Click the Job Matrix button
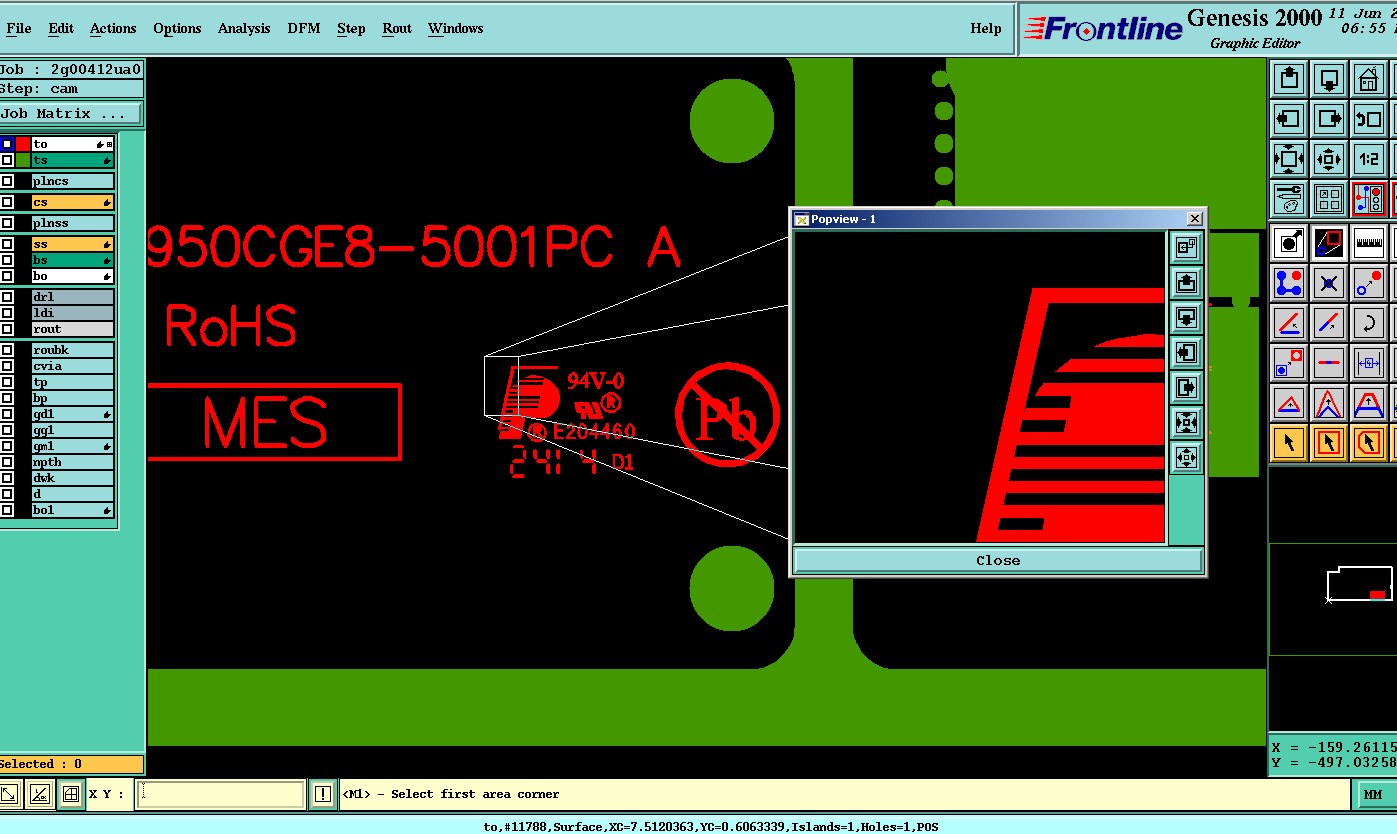The width and height of the screenshot is (1397, 834). (71, 113)
